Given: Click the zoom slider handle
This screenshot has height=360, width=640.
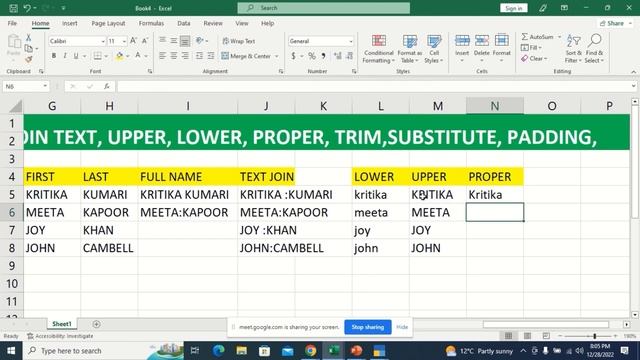Looking at the screenshot, I should 595,336.
